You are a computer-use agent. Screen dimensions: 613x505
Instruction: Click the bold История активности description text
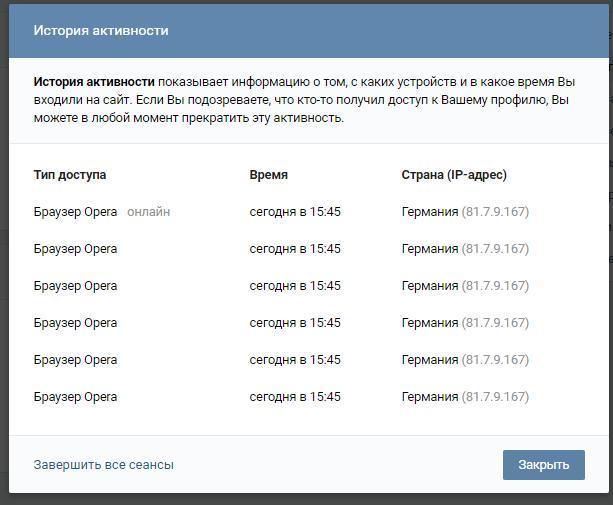click(94, 82)
